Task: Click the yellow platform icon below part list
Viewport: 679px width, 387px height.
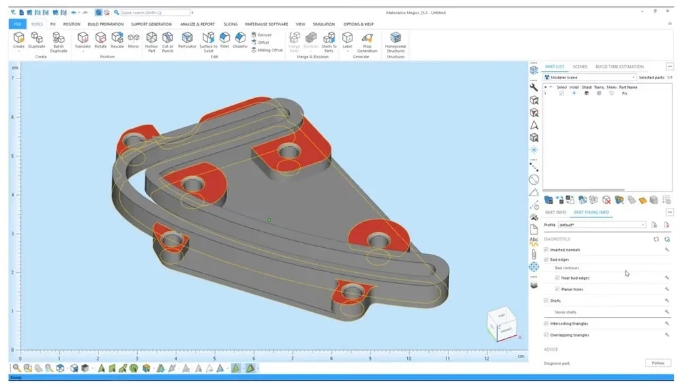Action: tap(643, 200)
